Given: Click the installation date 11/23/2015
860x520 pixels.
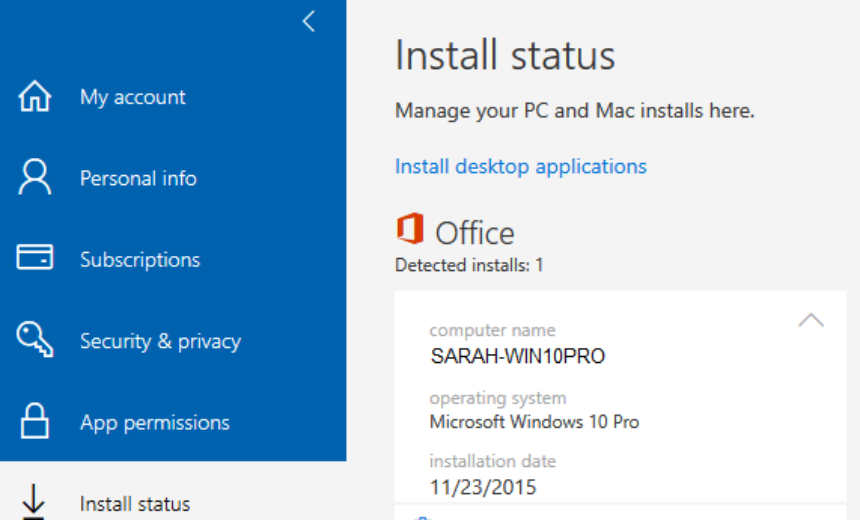Looking at the screenshot, I should (x=483, y=487).
